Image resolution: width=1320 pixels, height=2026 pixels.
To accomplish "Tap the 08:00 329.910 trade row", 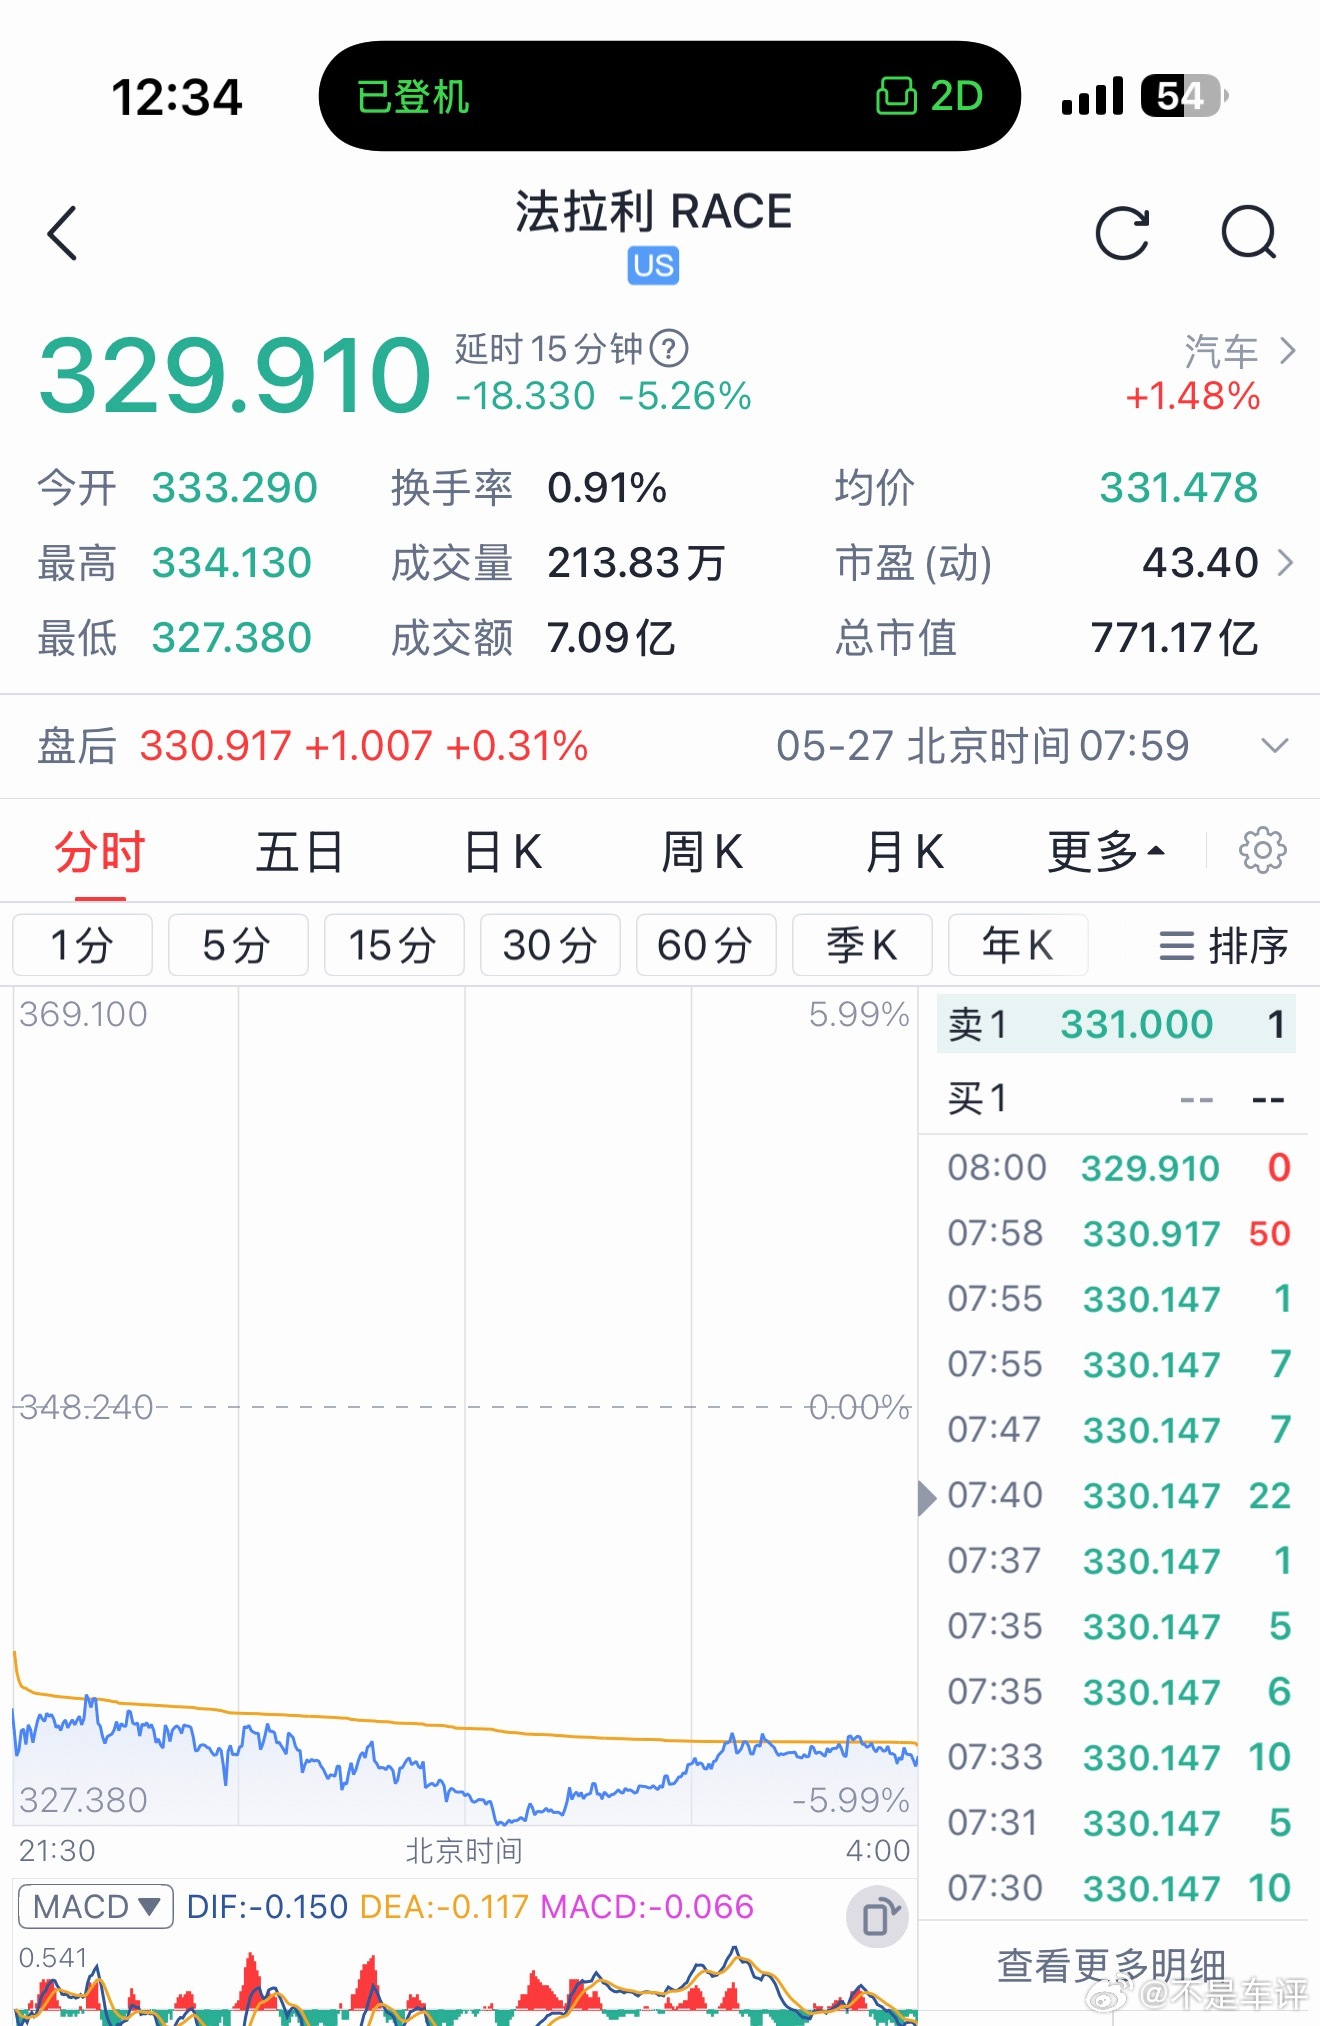I will click(x=1118, y=1168).
